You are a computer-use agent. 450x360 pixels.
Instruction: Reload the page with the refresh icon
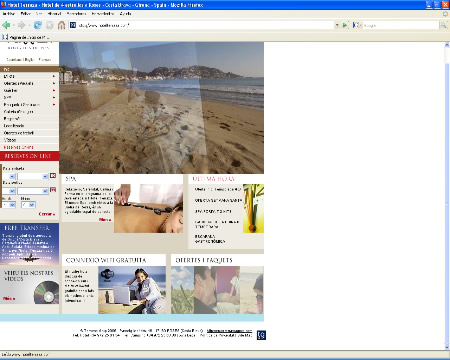click(x=38, y=25)
